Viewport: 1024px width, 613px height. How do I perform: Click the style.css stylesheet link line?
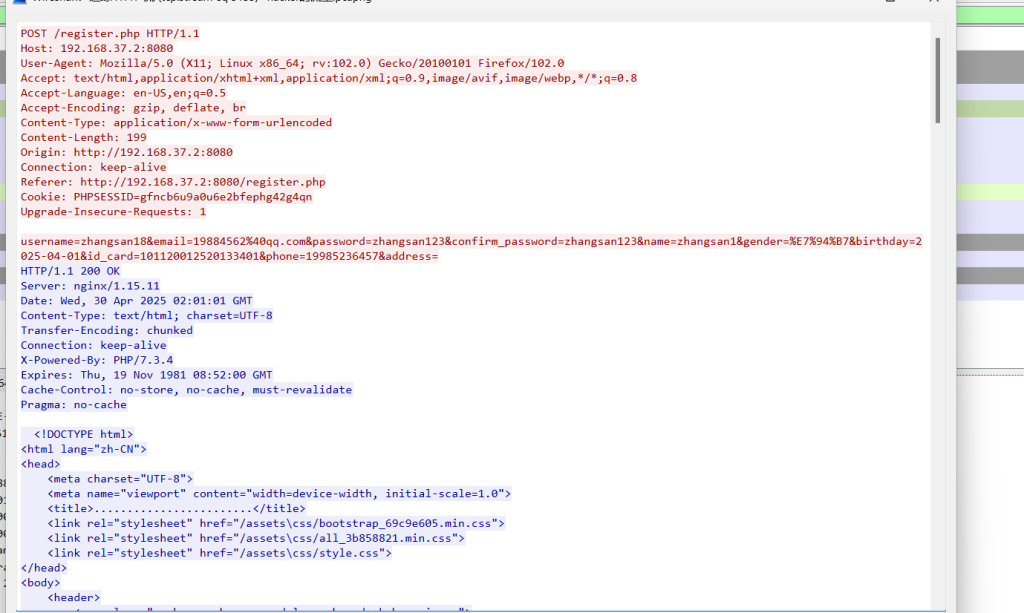(x=219, y=553)
